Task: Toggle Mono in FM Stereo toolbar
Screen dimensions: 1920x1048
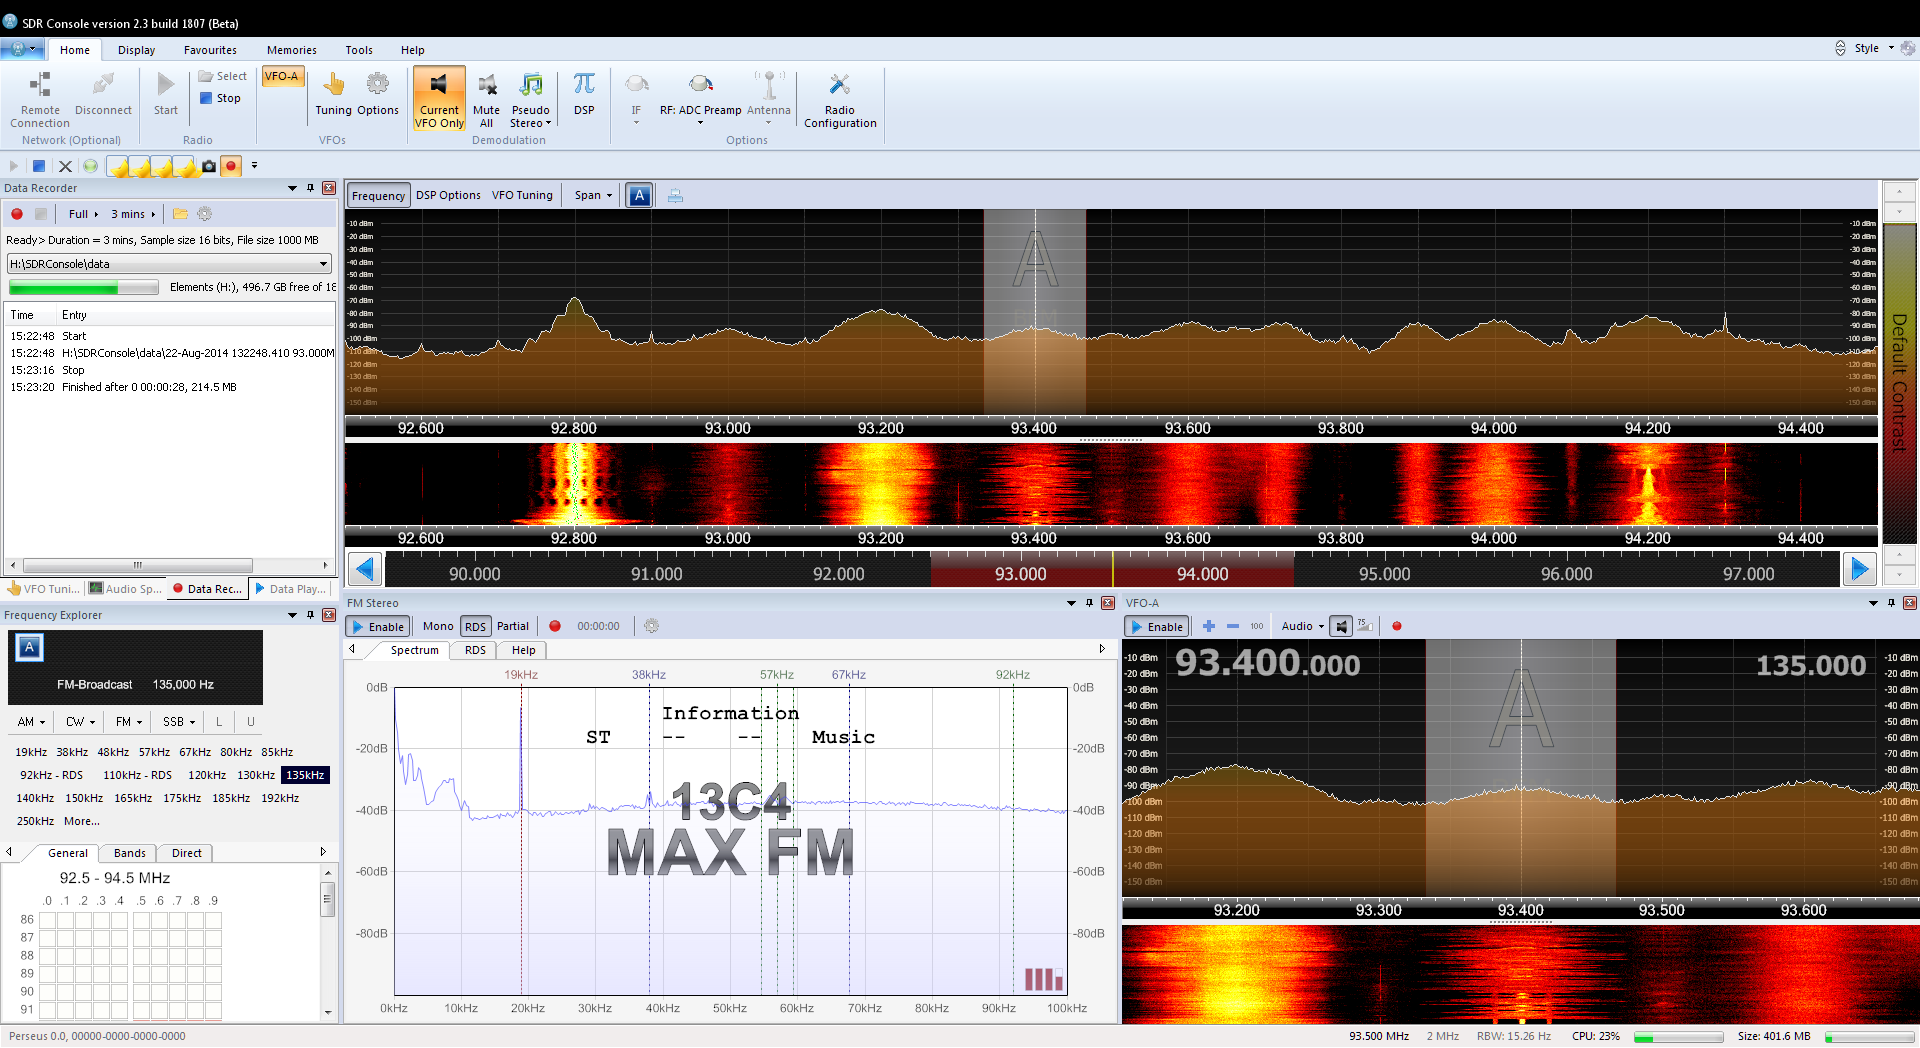Action: coord(438,627)
